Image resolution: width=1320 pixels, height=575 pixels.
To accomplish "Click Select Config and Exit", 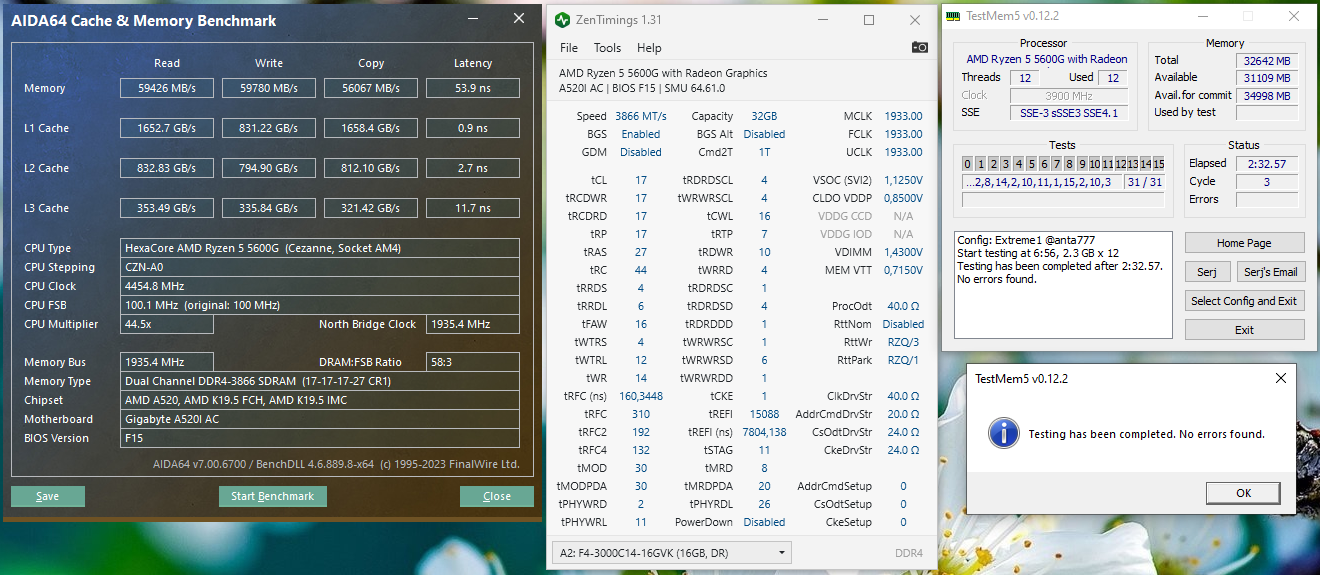I will 1244,301.
